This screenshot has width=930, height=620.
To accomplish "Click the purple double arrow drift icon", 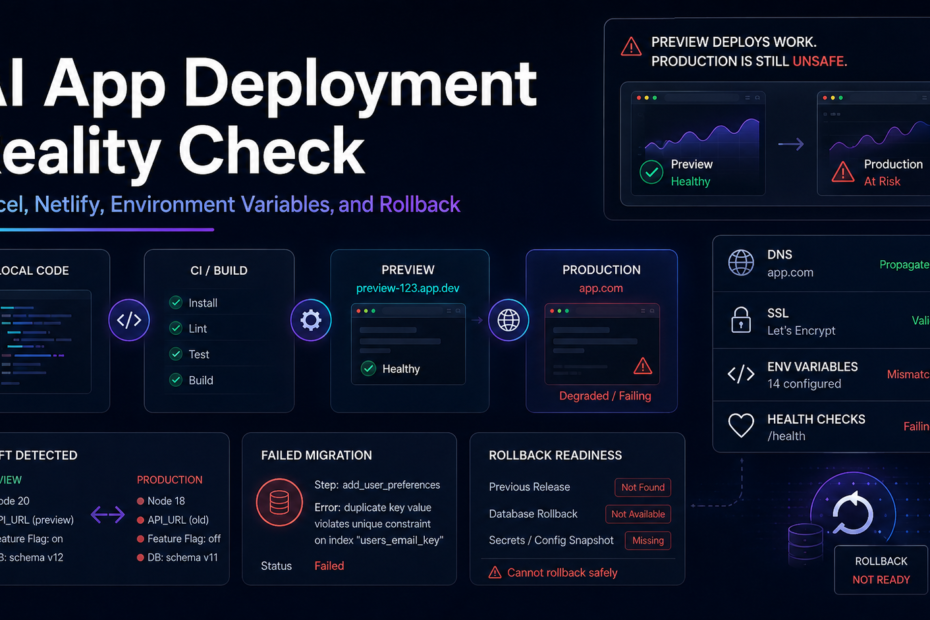I will pos(107,514).
